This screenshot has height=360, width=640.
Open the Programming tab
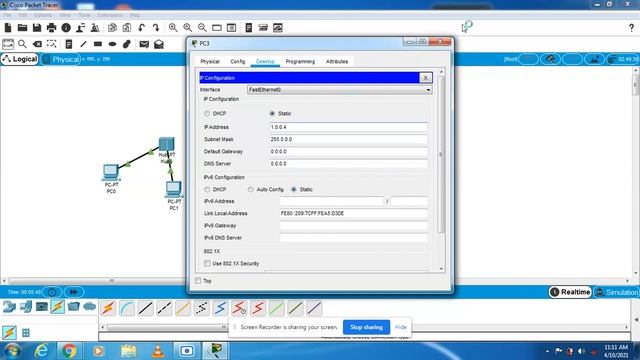click(300, 62)
